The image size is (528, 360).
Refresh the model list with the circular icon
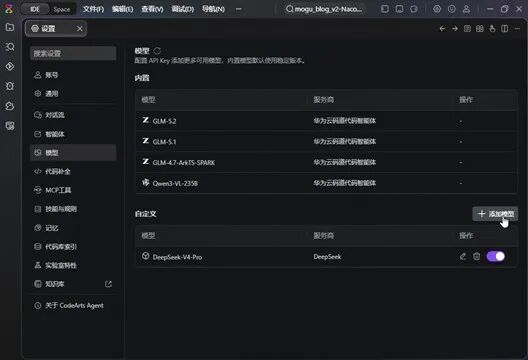[x=157, y=51]
